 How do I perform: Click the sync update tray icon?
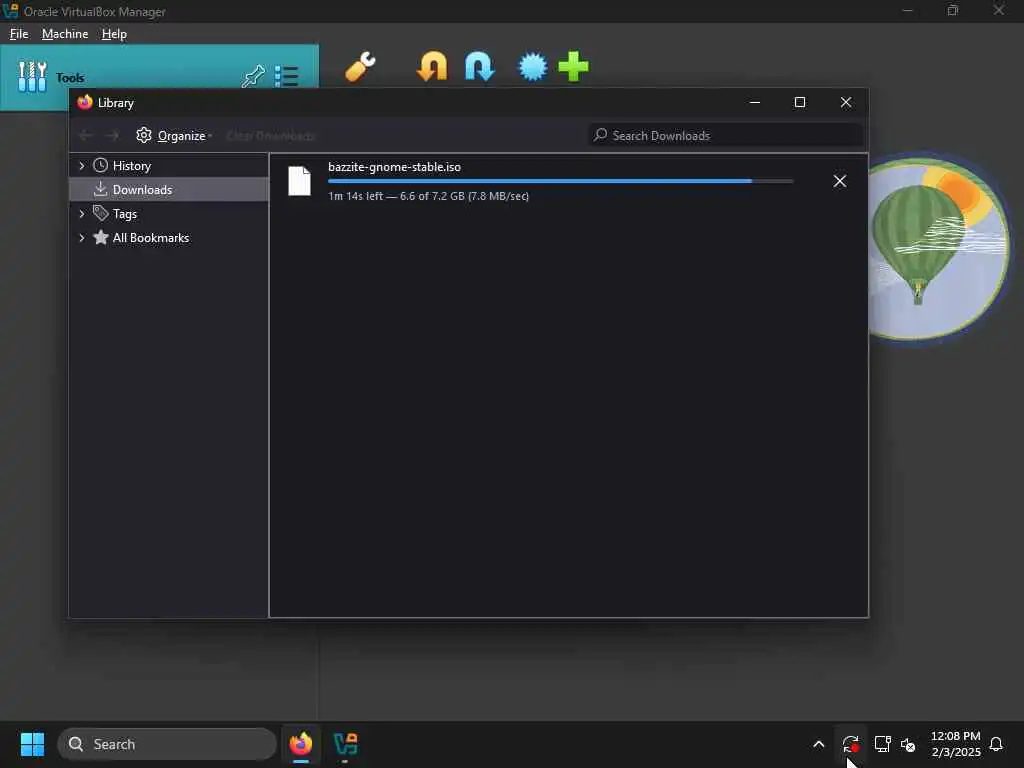(x=850, y=744)
